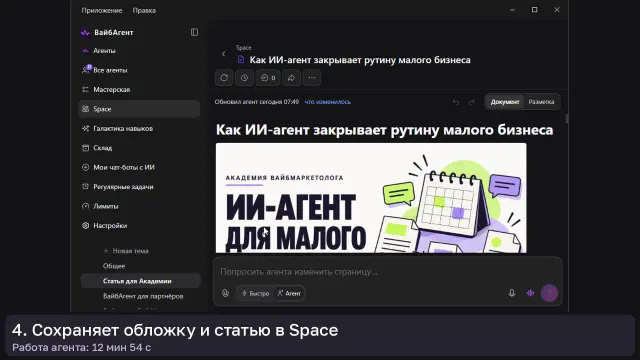The image size is (640, 360).
Task: Open the Общее topic
Action: tap(114, 266)
